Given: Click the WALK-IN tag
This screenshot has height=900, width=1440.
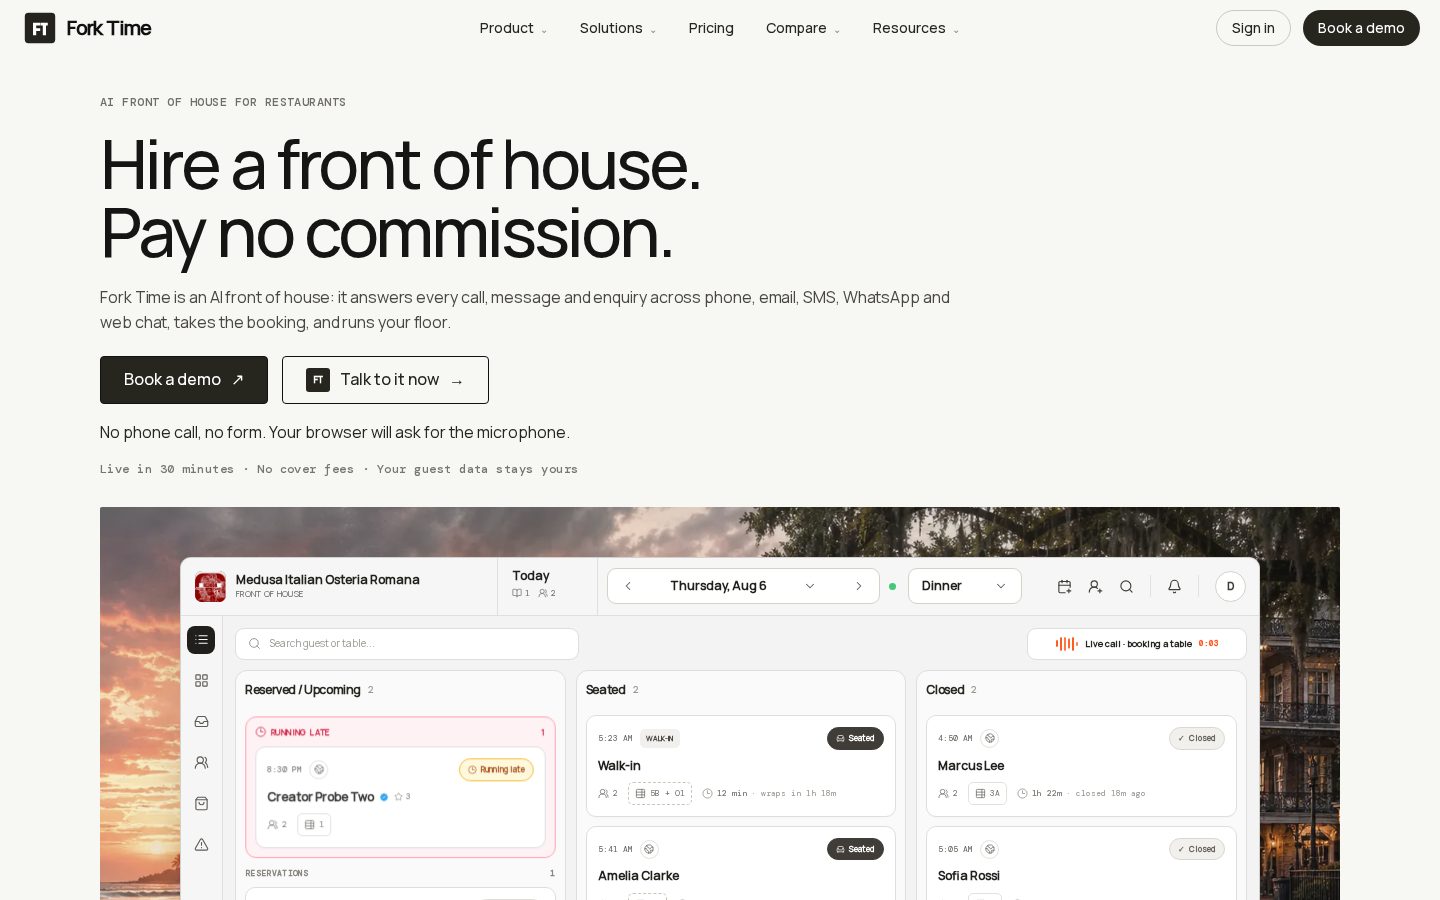Looking at the screenshot, I should click(x=660, y=739).
